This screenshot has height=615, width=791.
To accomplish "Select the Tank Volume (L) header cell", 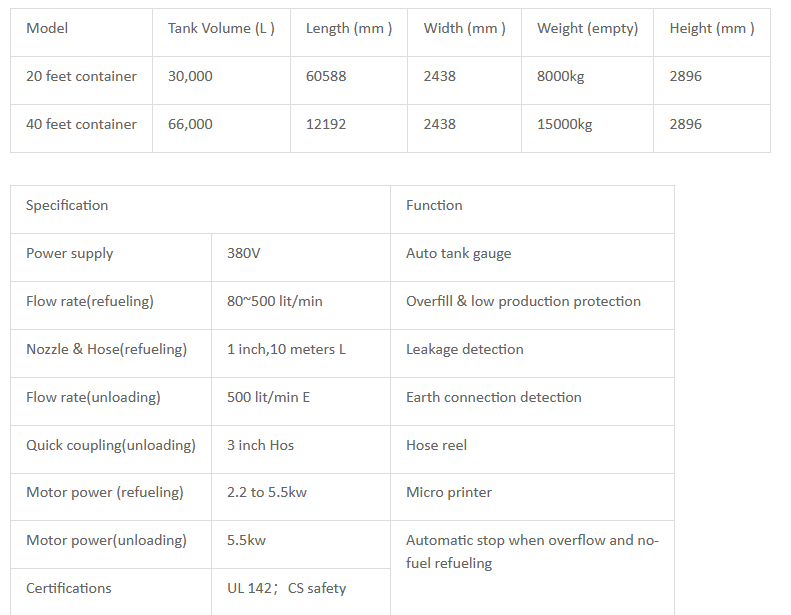I will [x=221, y=28].
